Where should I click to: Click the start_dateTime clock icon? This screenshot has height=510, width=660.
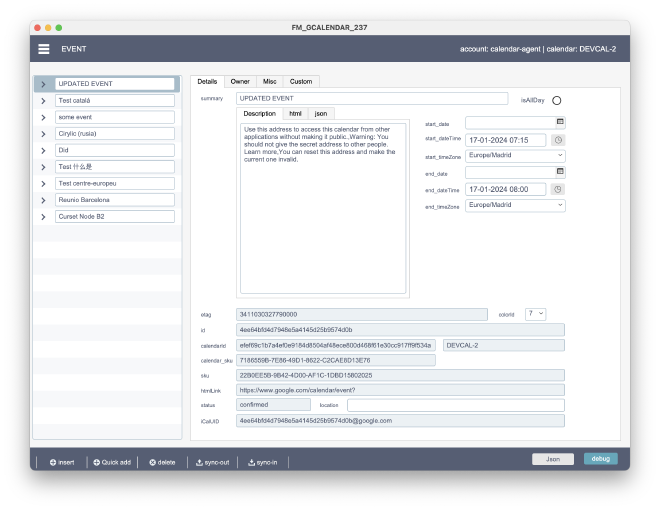[558, 140]
